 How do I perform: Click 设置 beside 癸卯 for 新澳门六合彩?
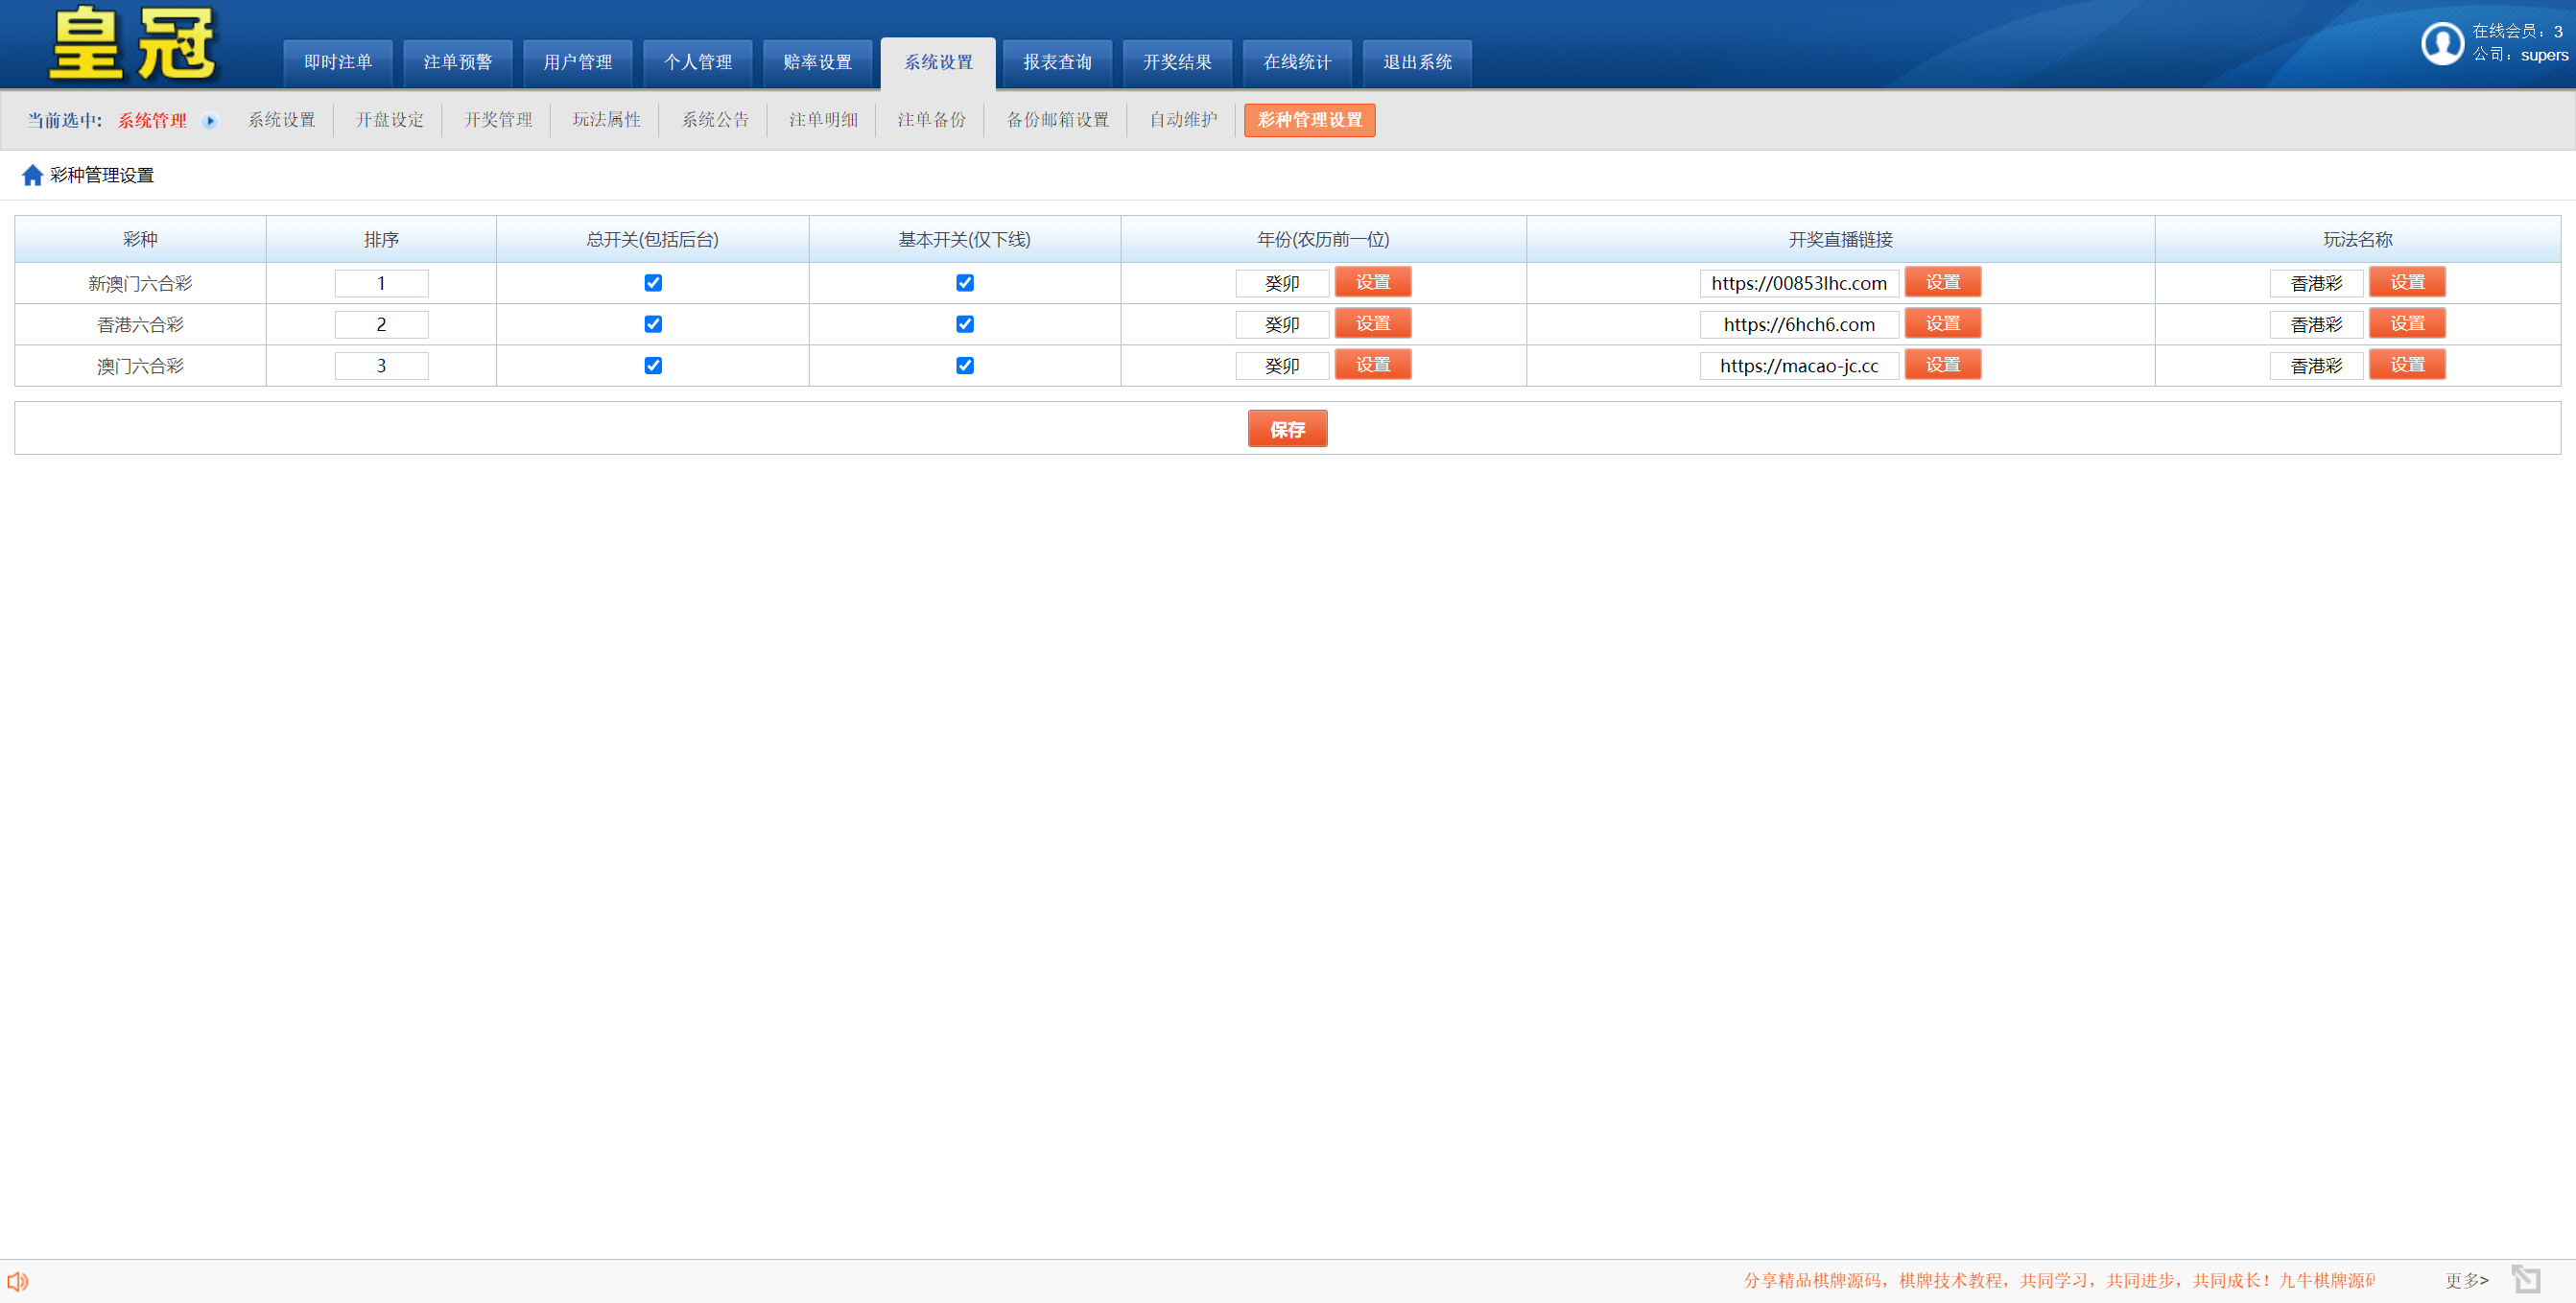click(x=1373, y=282)
